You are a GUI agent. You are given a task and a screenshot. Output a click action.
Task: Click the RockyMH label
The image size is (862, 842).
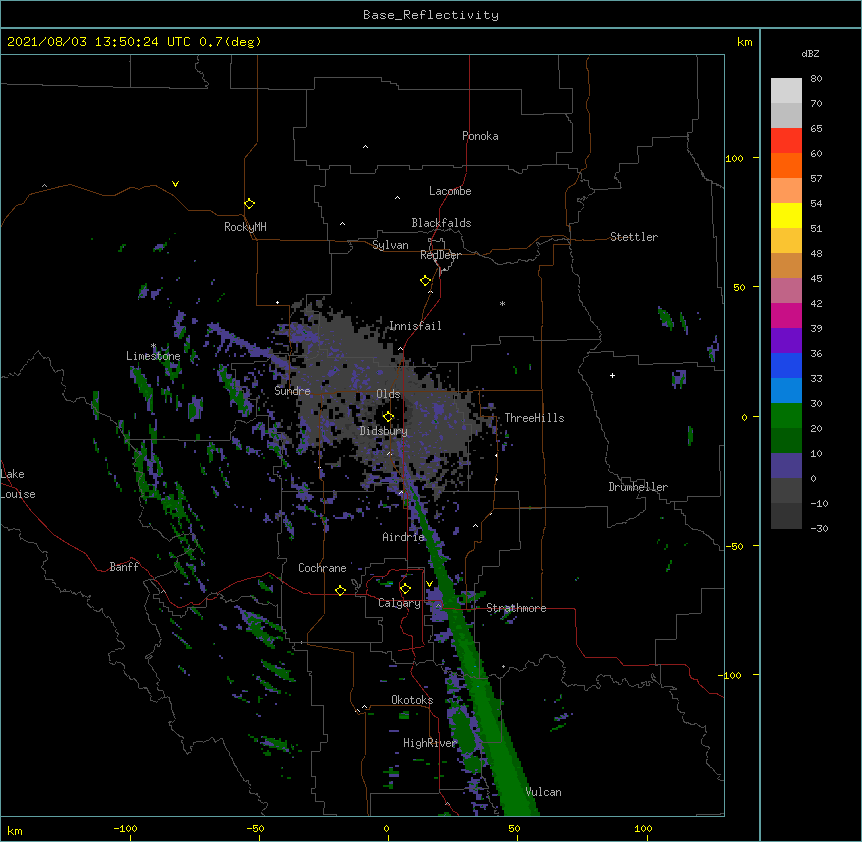245,227
